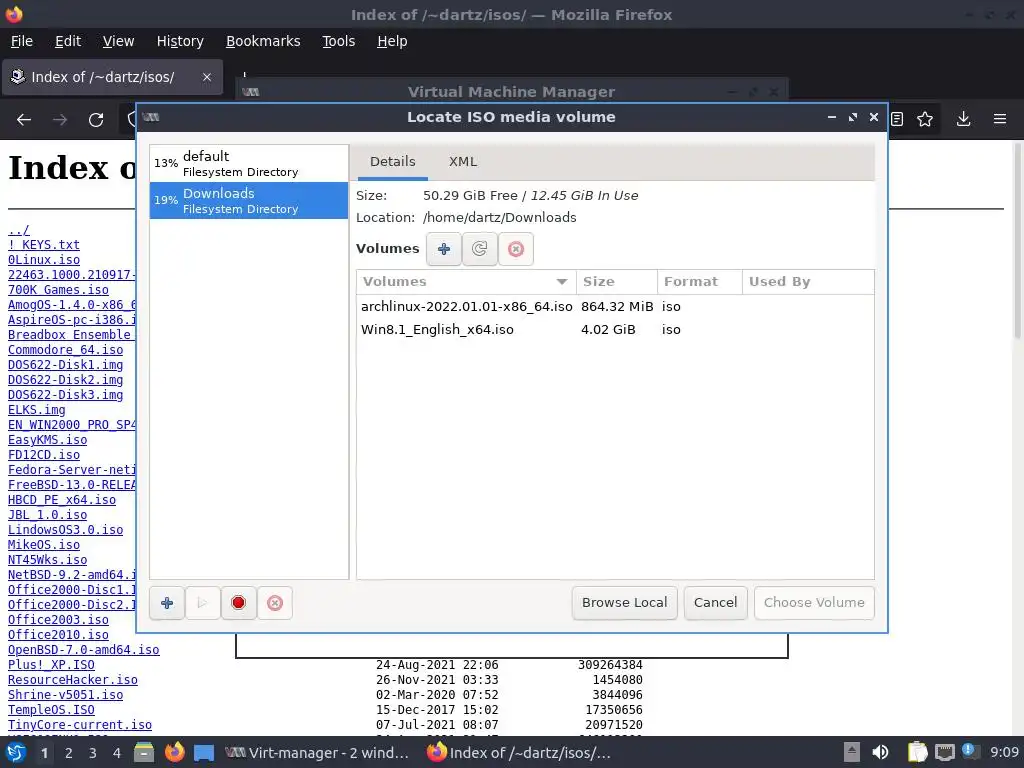Image resolution: width=1024 pixels, height=768 pixels.
Task: Open the LXQt start menu icon
Action: point(16,752)
